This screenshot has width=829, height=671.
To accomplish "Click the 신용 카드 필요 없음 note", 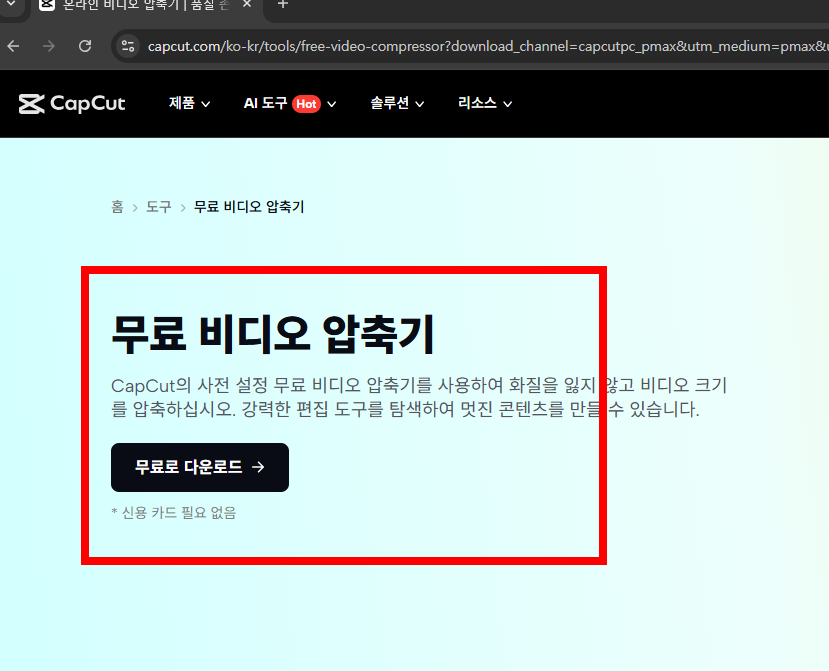I will 175,512.
